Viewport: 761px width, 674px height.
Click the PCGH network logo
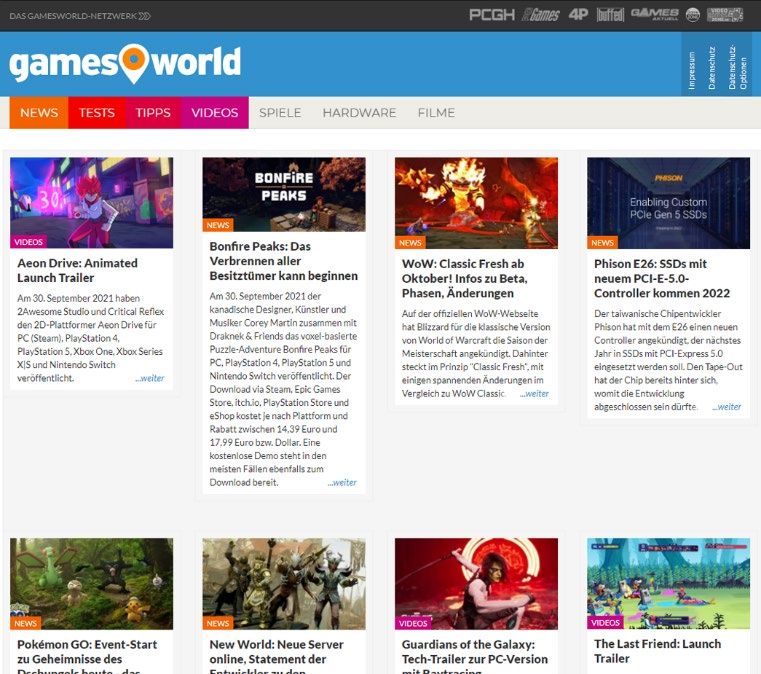pos(491,15)
